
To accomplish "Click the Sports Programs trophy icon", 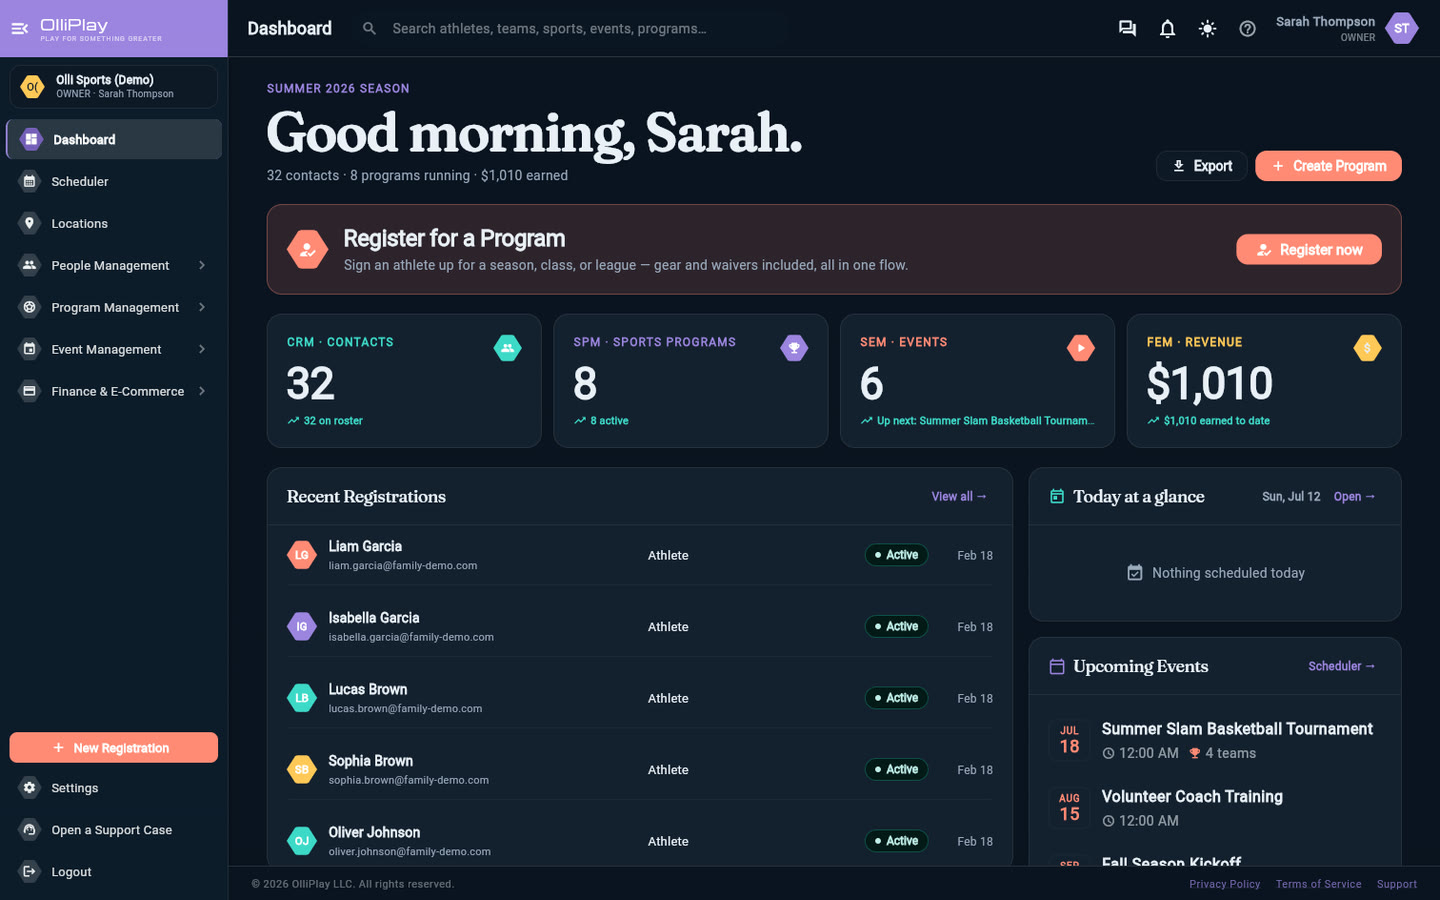I will pos(794,348).
